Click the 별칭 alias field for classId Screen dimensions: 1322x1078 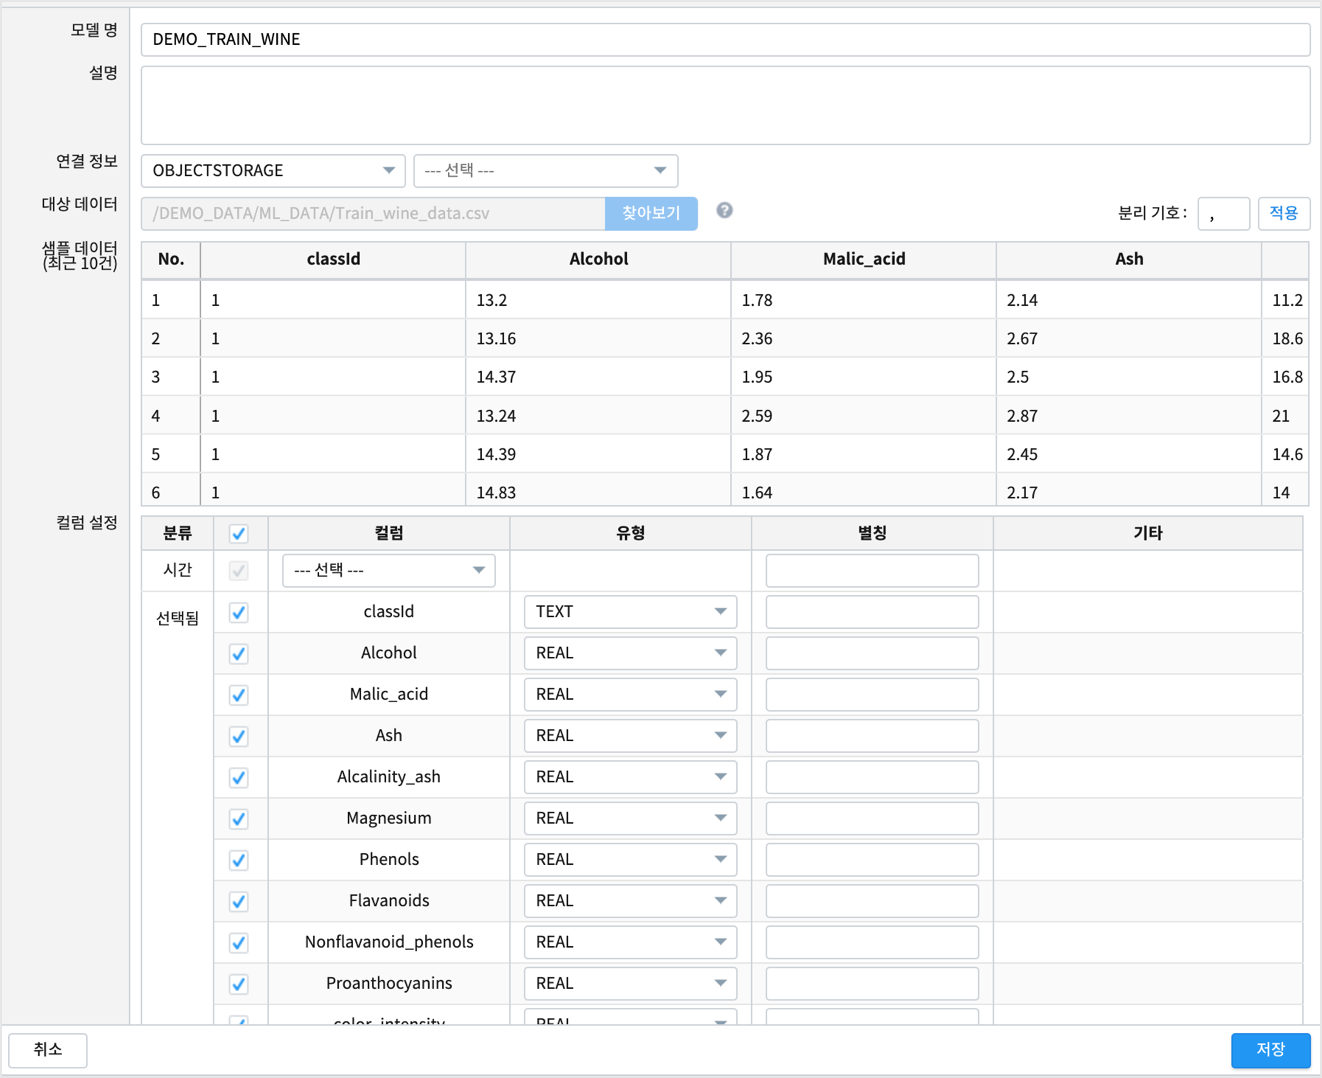tap(872, 612)
